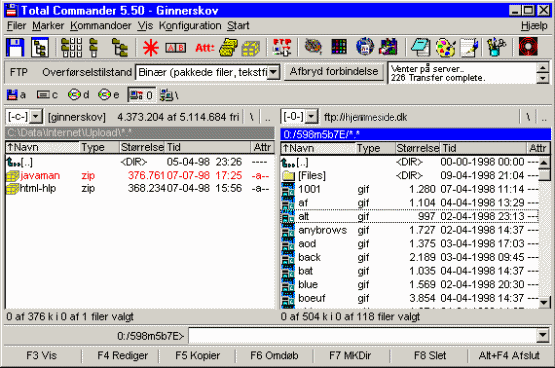Open the Vis menu
555x368 pixels.
click(145, 25)
